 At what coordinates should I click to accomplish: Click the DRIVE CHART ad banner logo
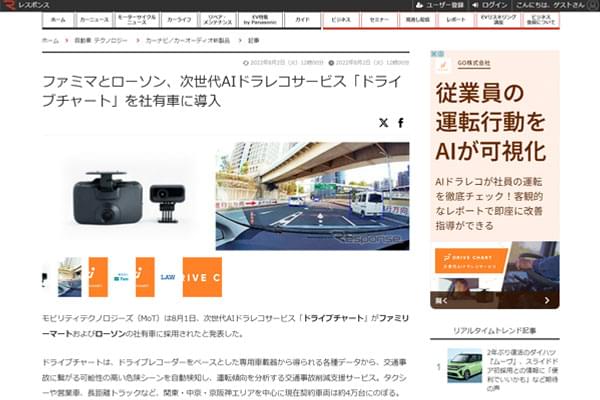471,261
